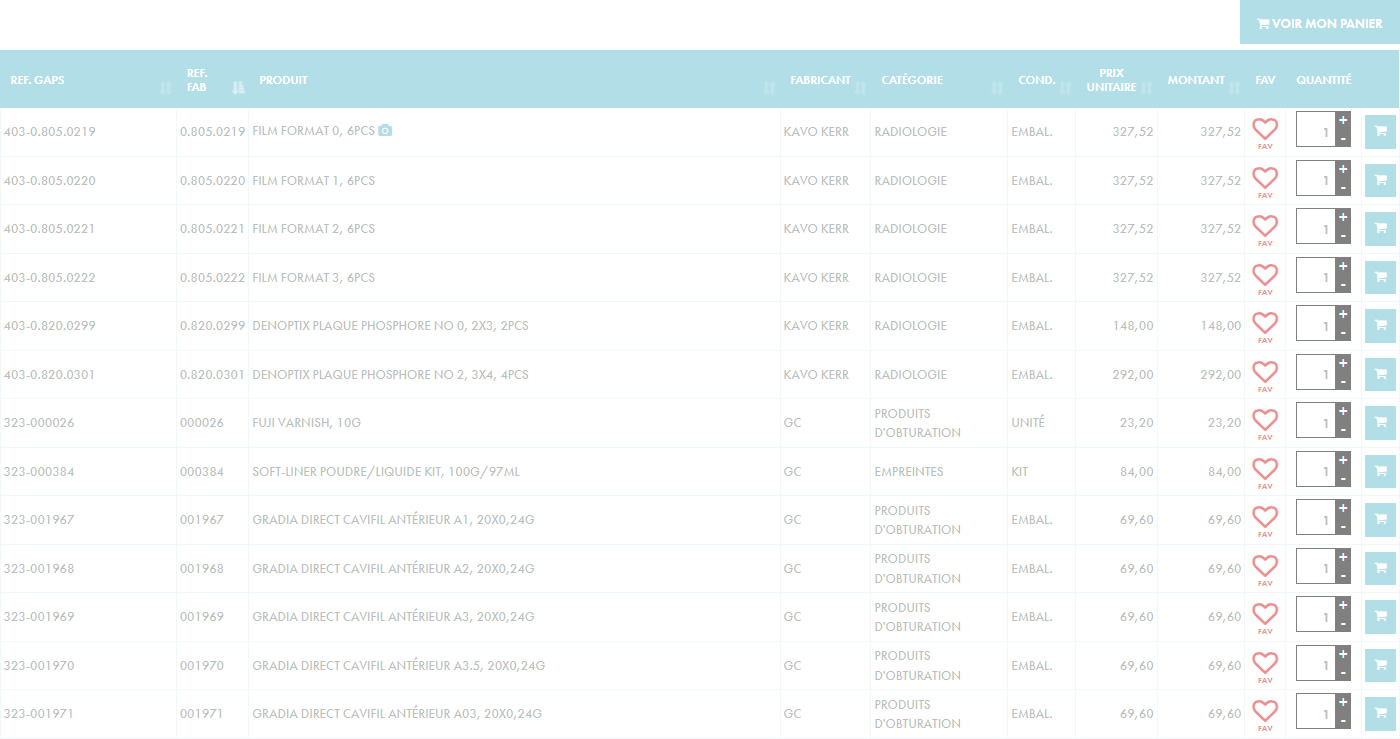Add Film Format 1 to cart
Image resolution: width=1400 pixels, height=739 pixels.
tap(1380, 180)
